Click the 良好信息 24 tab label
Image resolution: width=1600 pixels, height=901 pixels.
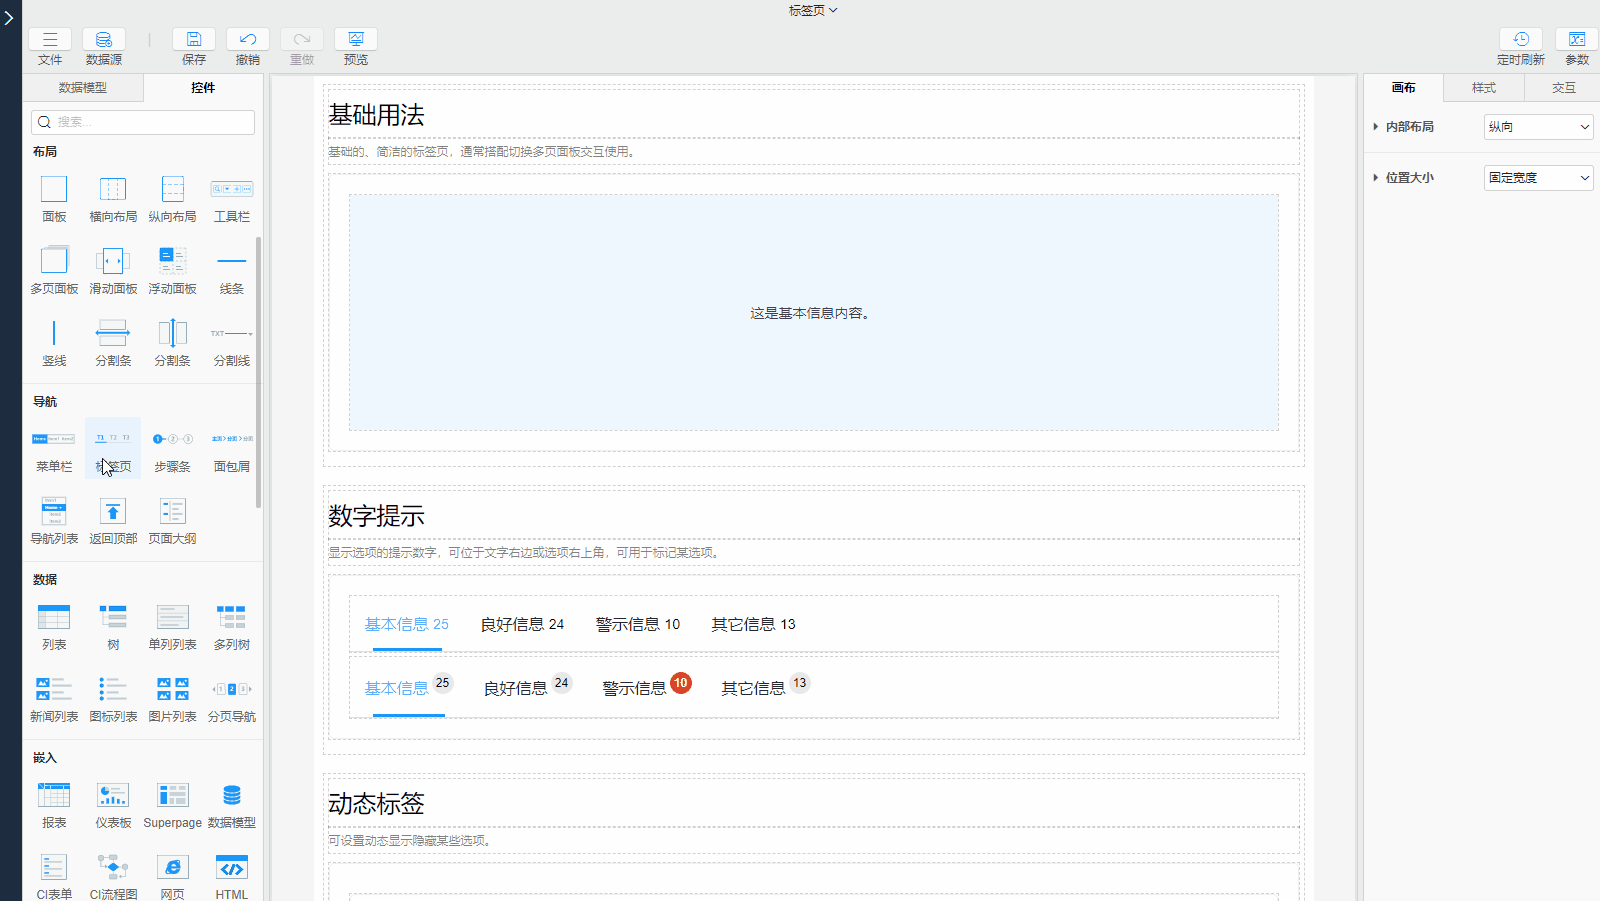(x=522, y=624)
